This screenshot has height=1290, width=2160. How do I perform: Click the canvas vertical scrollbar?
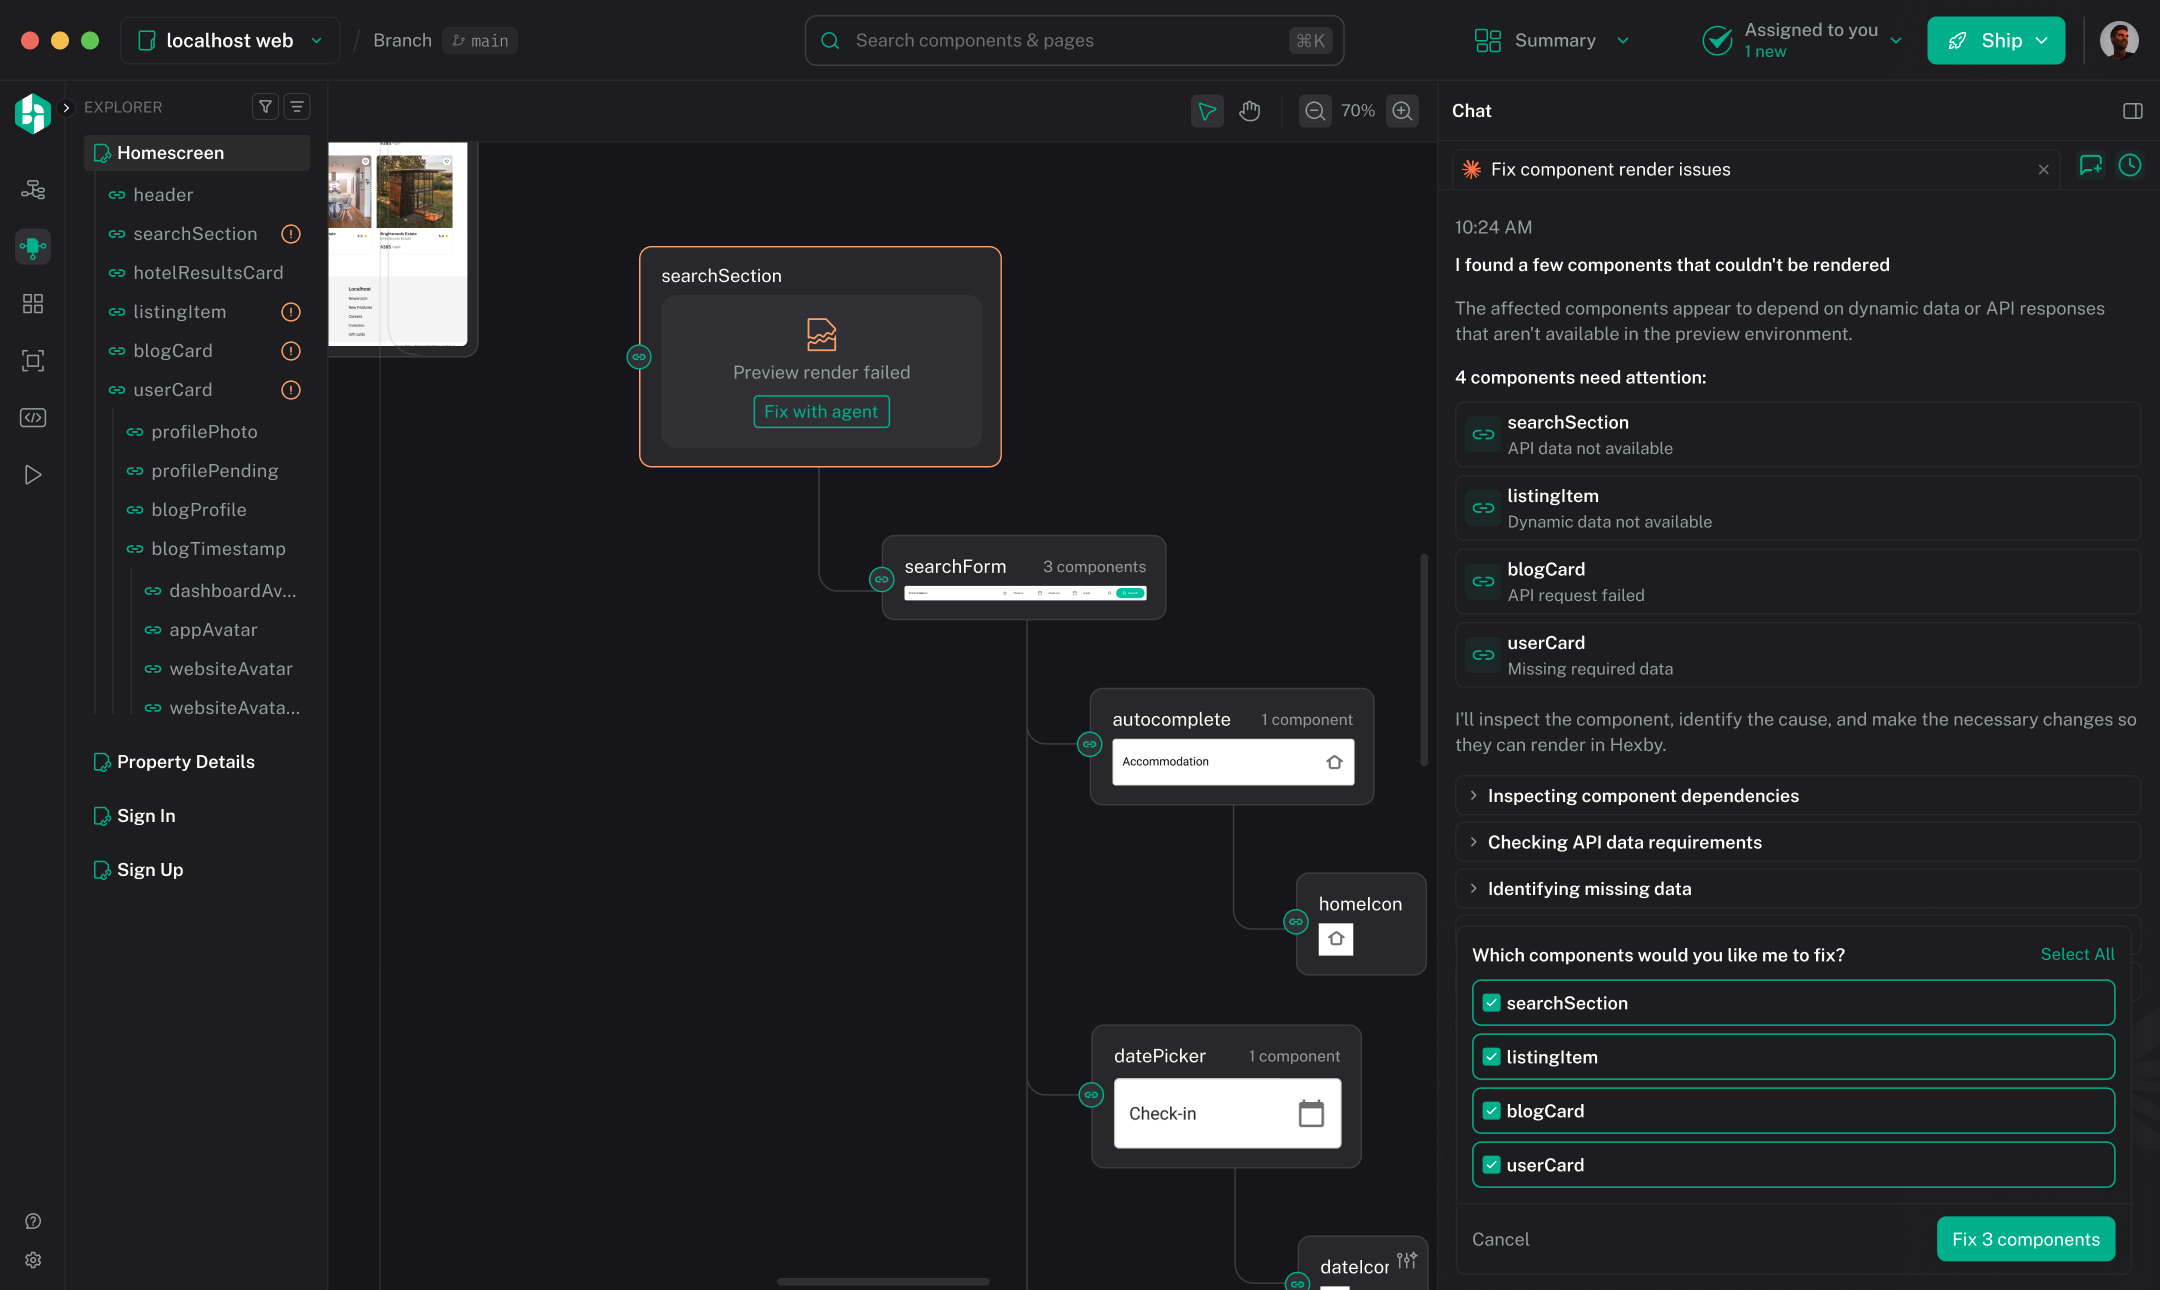tap(1424, 660)
